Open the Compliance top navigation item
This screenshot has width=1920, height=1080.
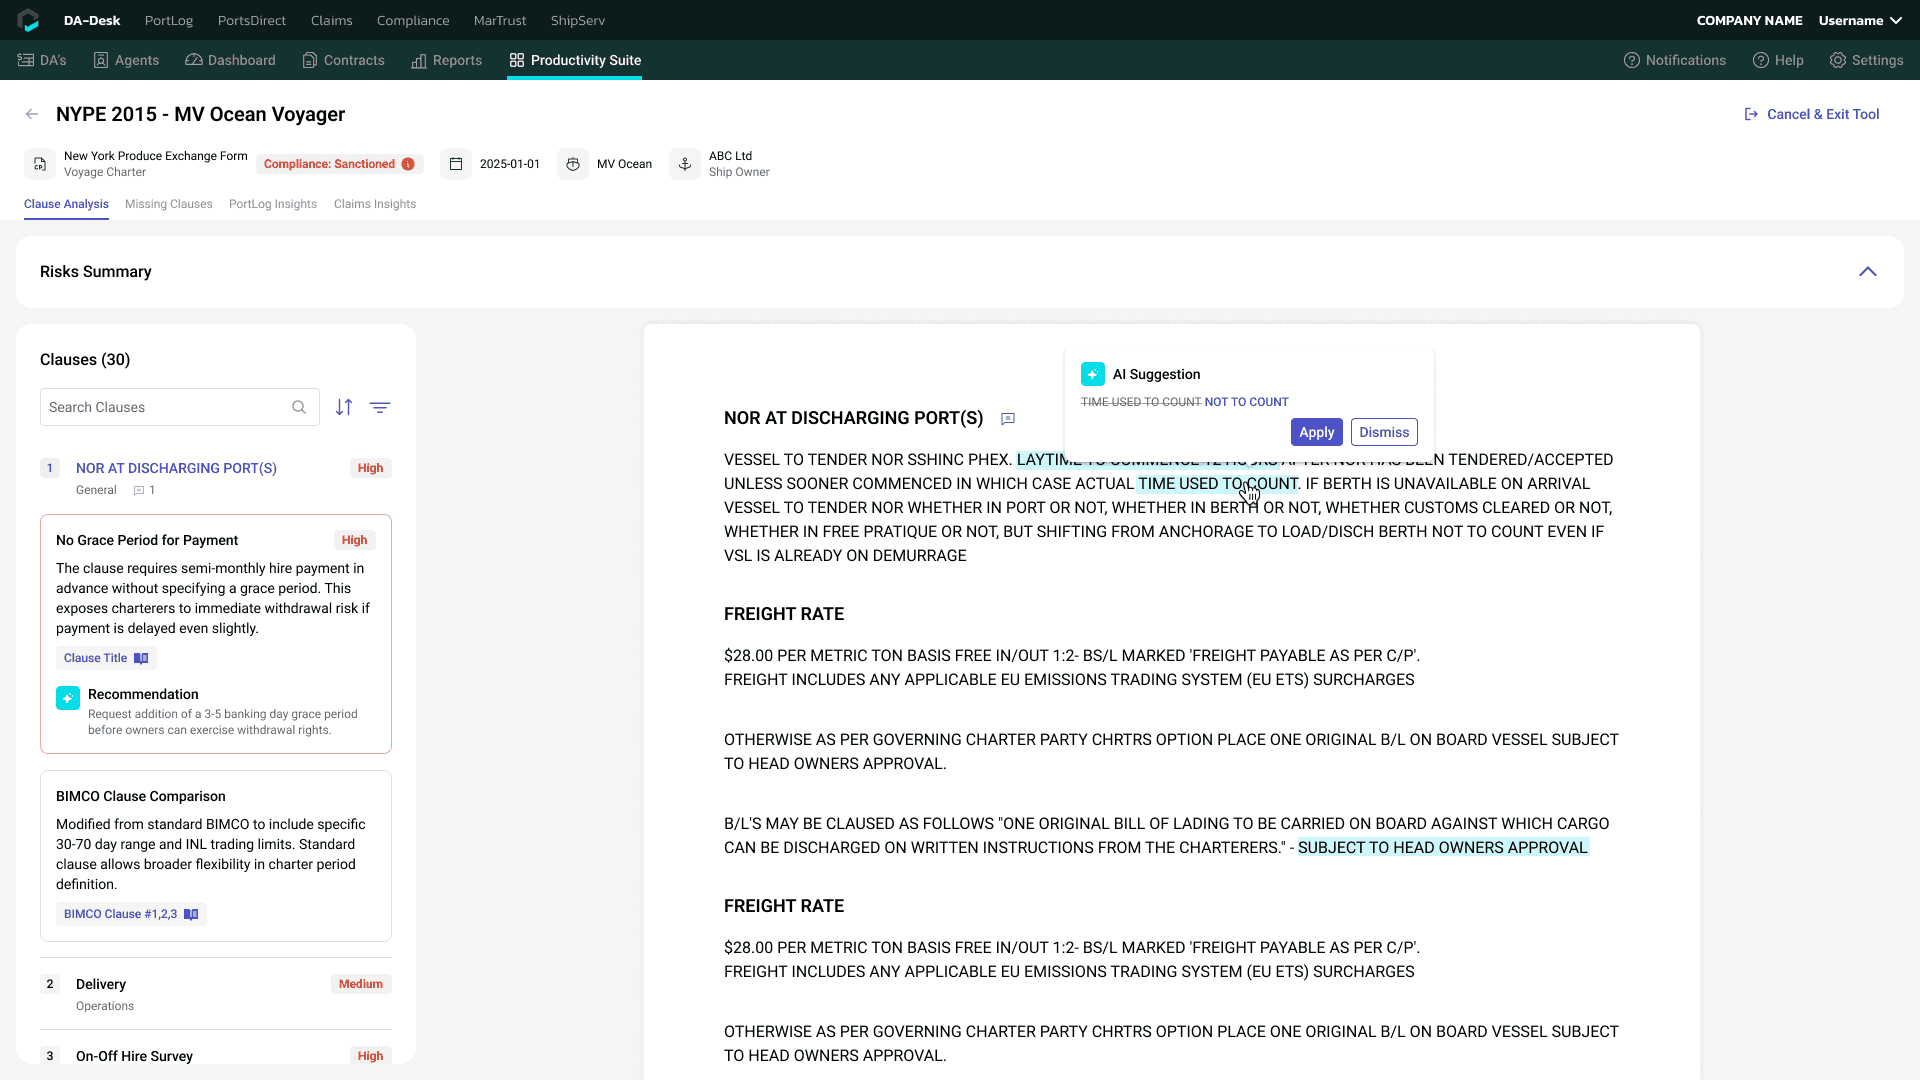point(413,20)
